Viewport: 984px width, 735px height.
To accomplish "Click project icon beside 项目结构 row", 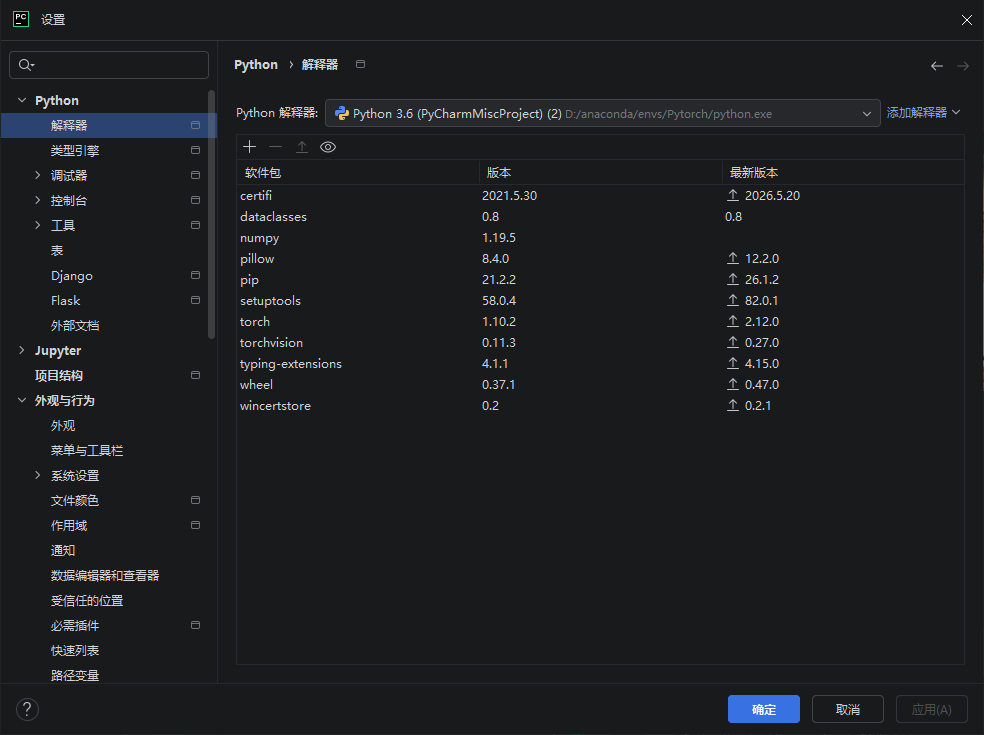I will point(196,375).
